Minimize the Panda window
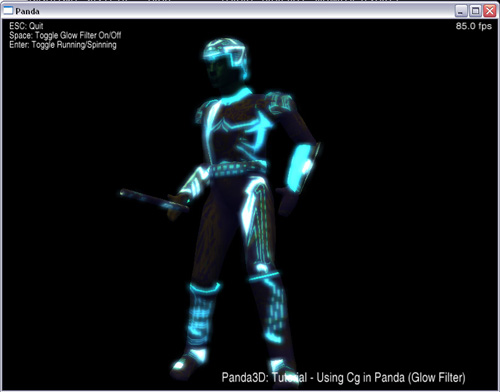 click(x=461, y=11)
